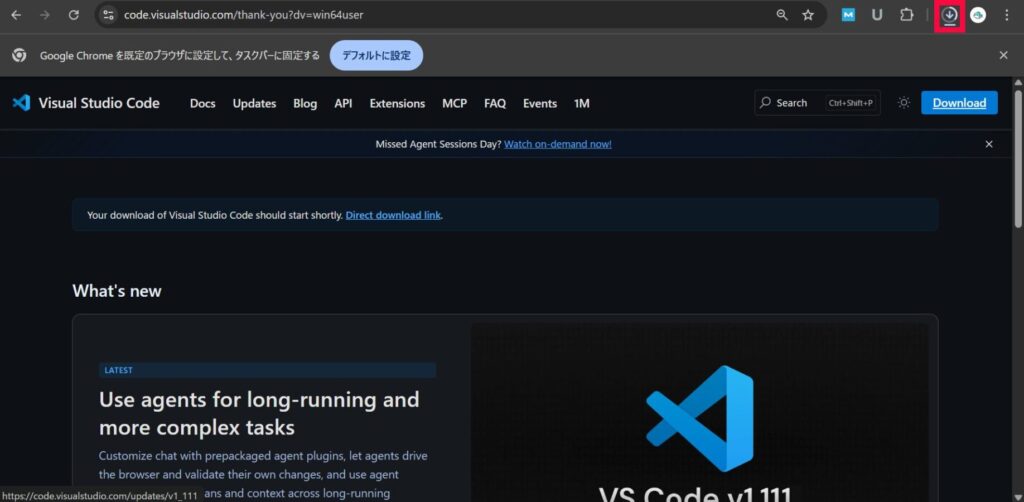
Task: Open the Blog menu item
Action: (305, 103)
